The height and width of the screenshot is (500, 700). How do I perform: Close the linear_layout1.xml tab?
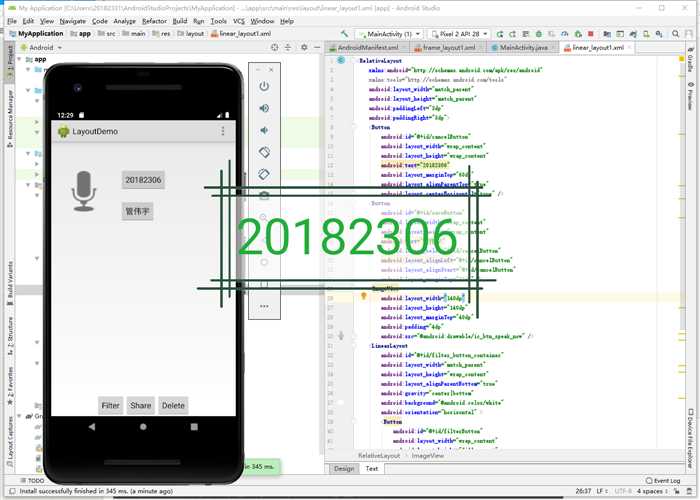coord(629,47)
